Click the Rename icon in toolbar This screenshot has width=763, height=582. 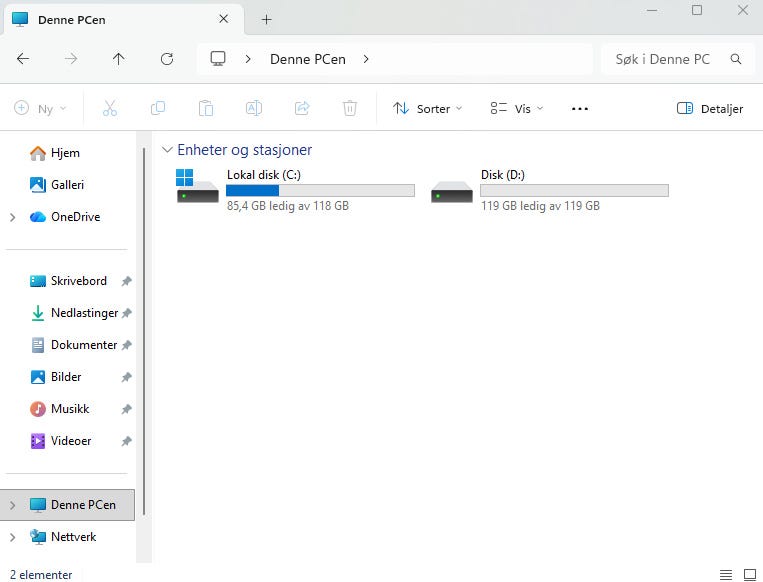[254, 108]
